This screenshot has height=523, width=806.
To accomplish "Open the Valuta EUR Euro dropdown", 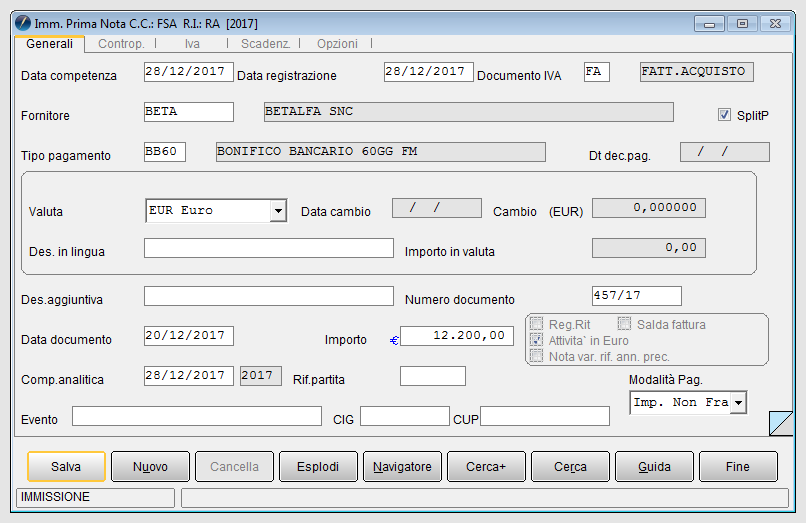I will [x=278, y=211].
